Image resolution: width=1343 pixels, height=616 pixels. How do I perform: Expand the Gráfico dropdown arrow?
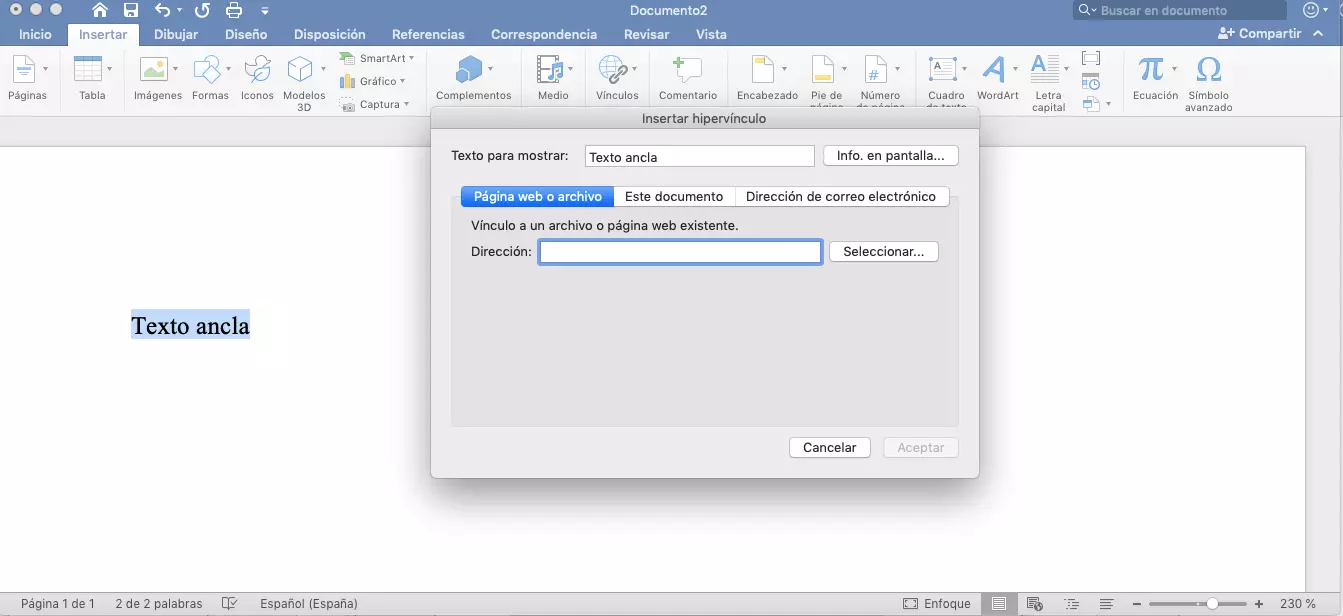pyautogui.click(x=403, y=81)
